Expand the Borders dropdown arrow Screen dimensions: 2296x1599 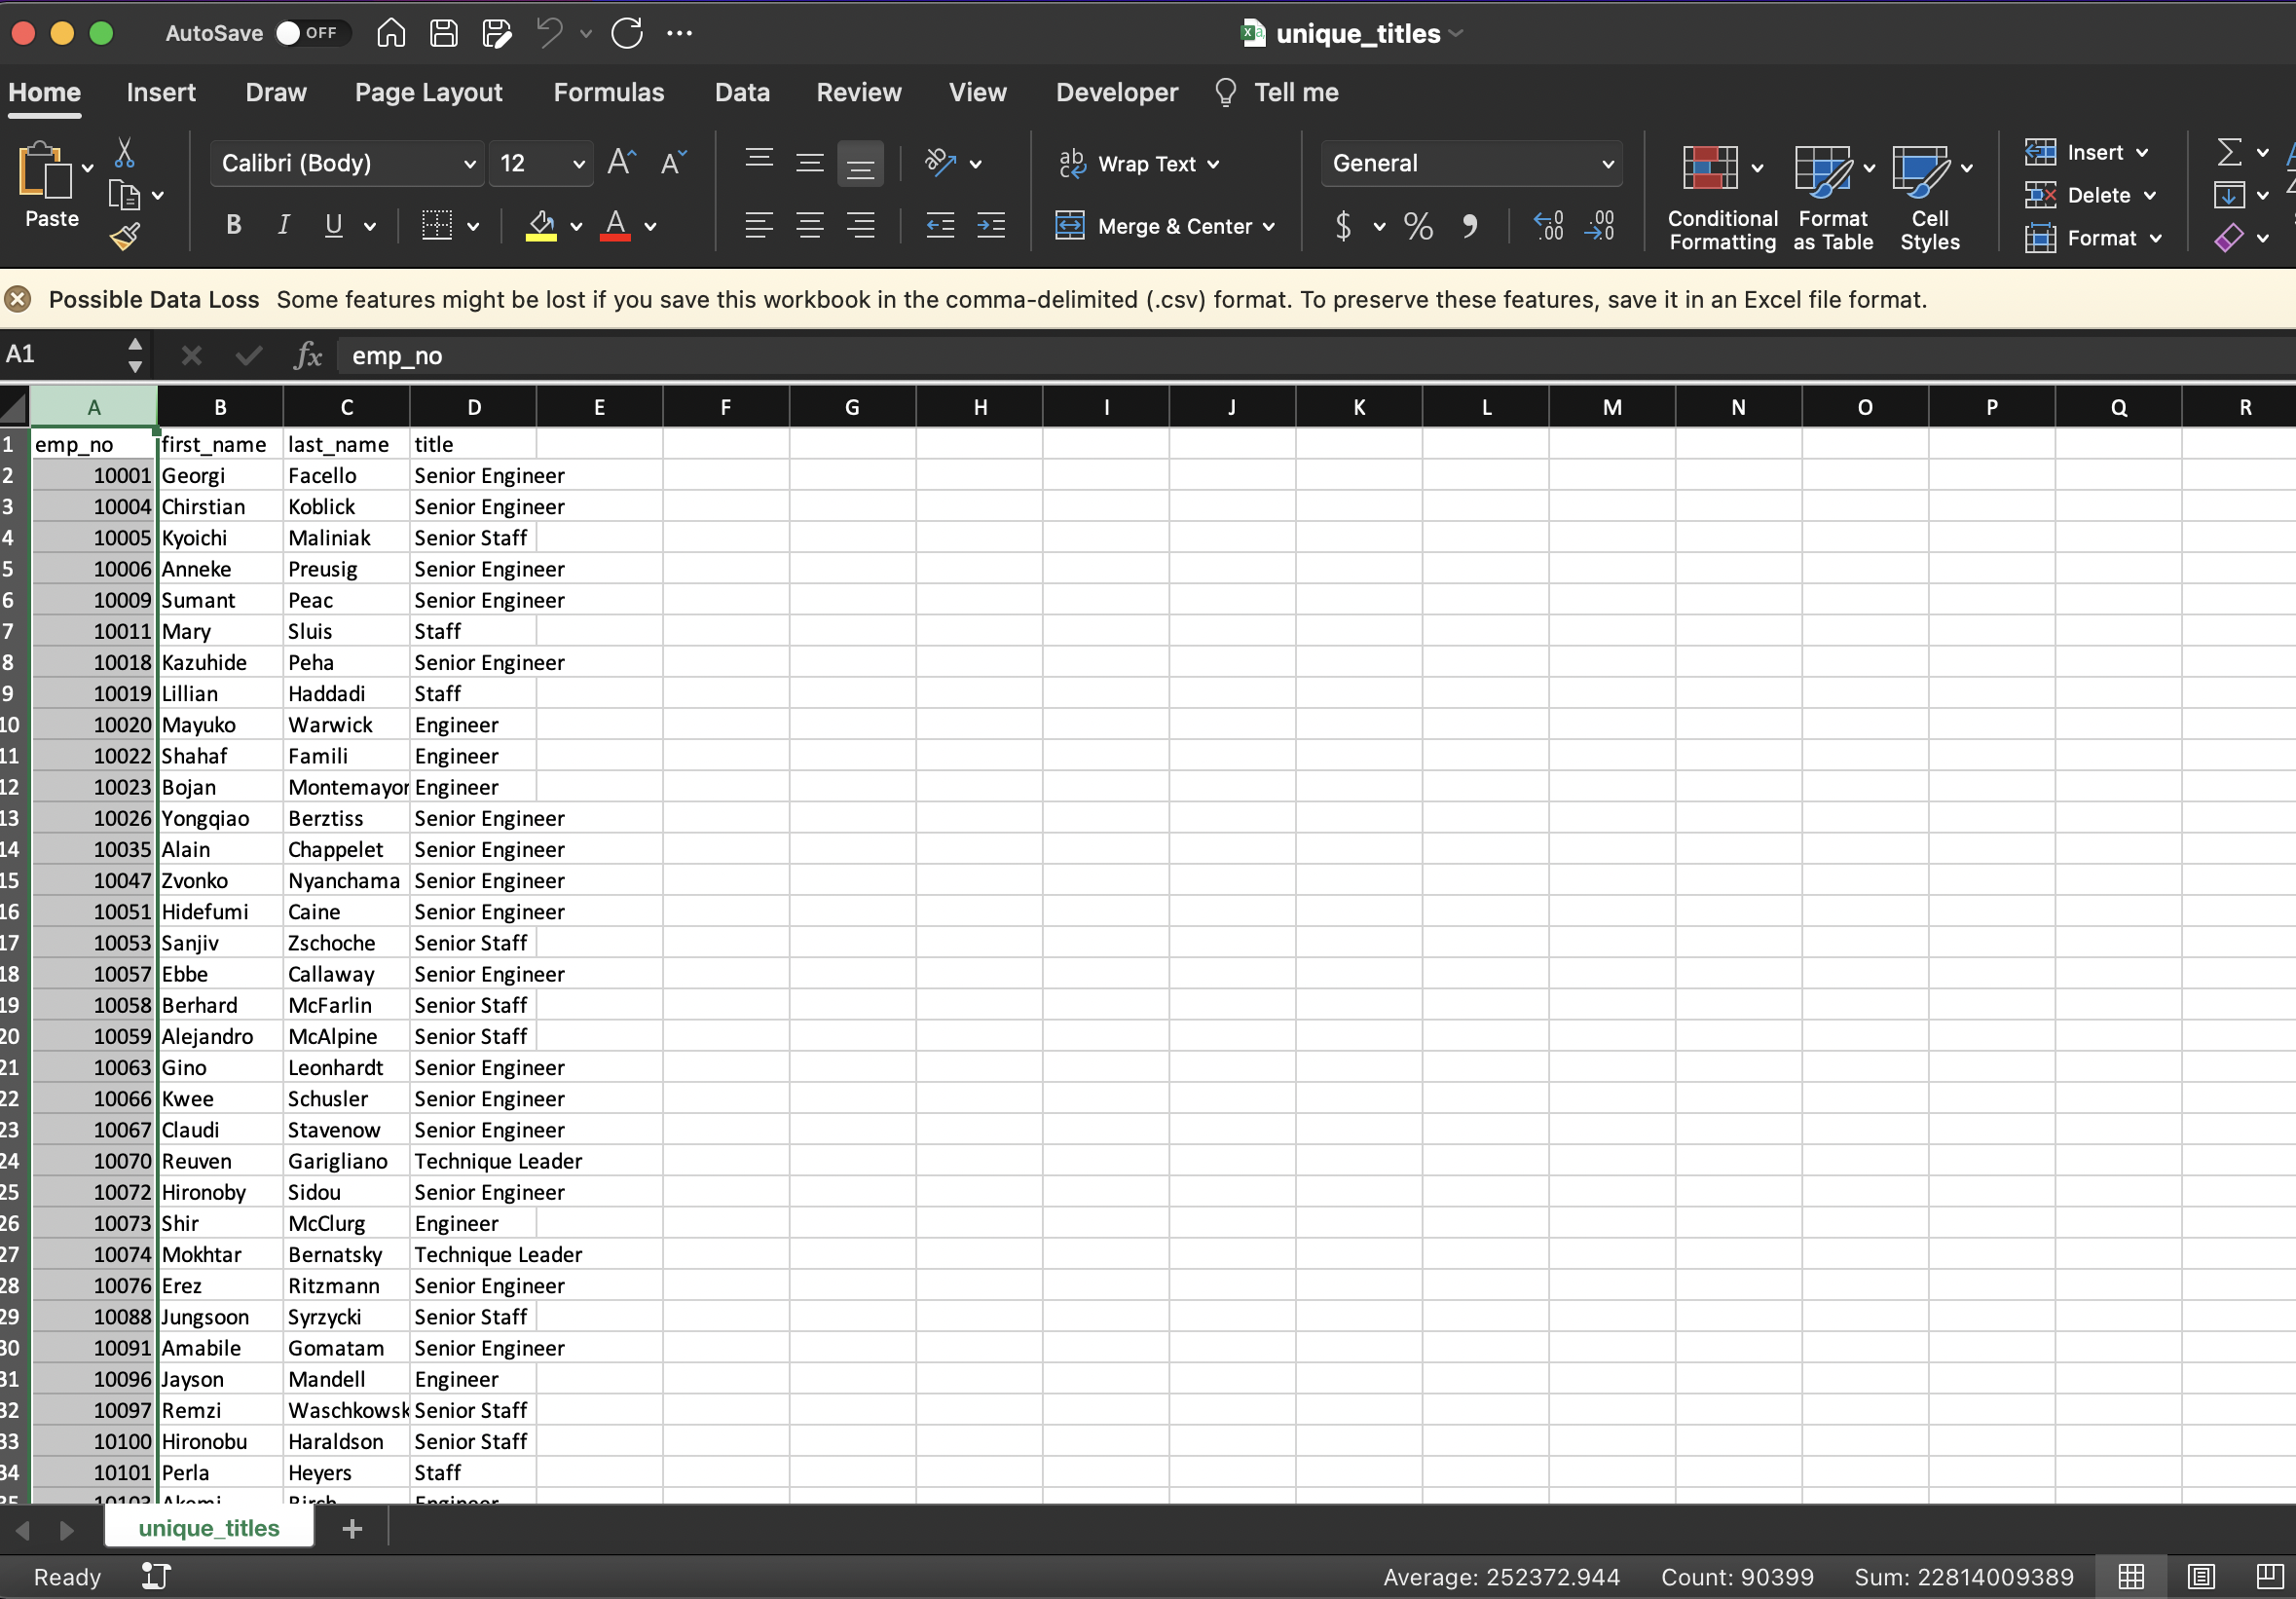coord(473,226)
